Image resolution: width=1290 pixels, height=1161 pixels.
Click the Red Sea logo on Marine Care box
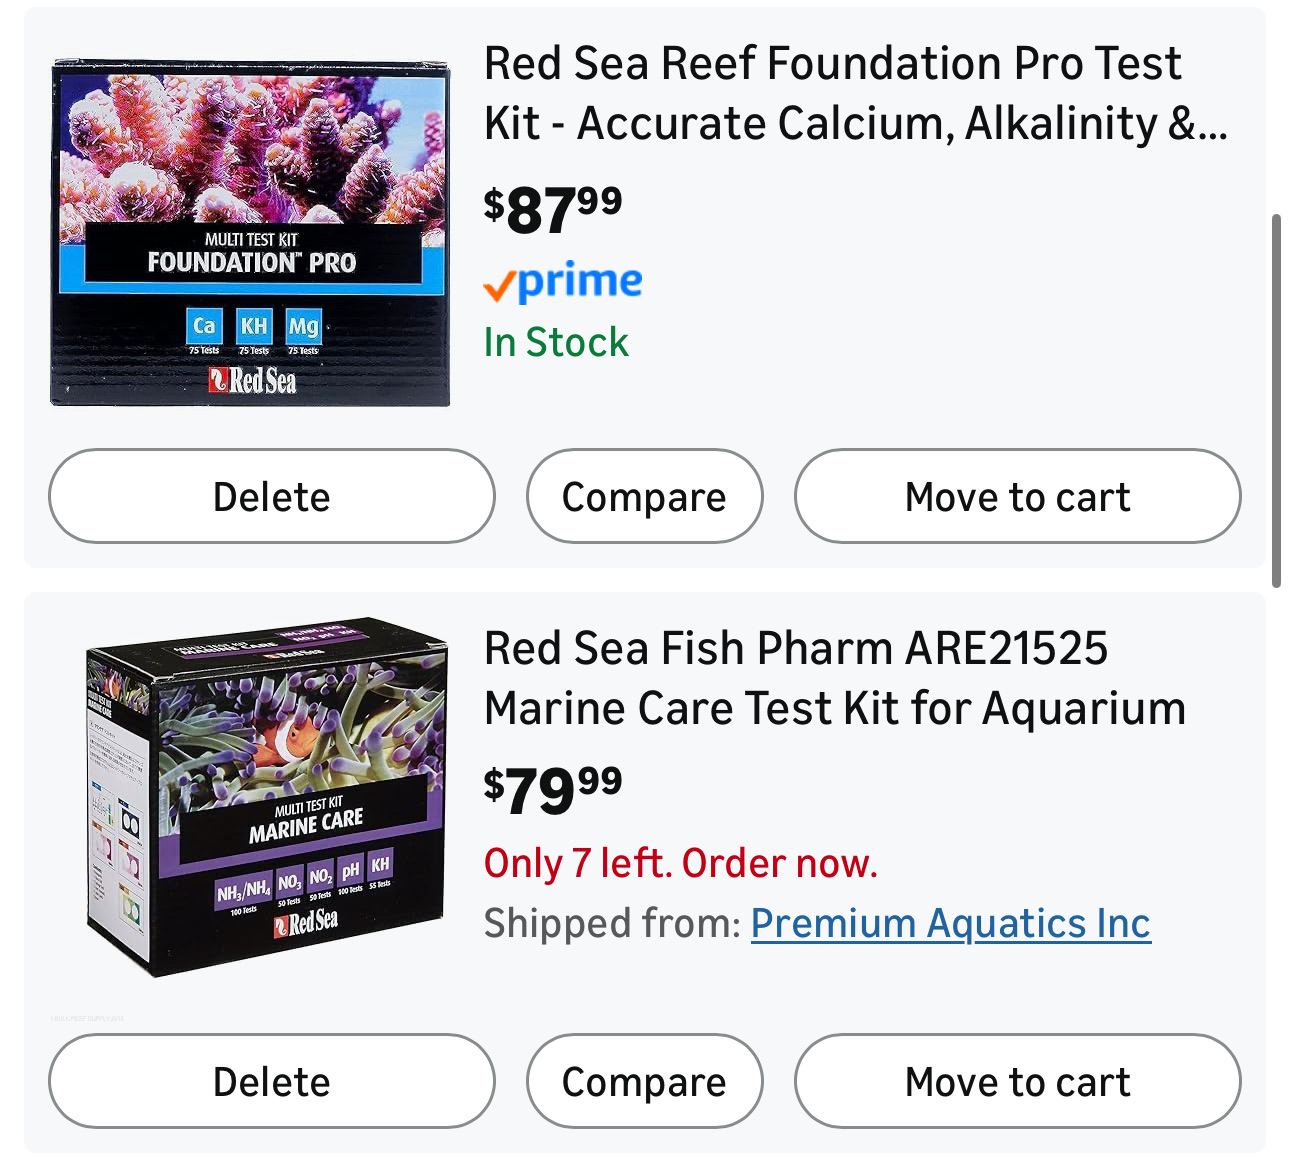[x=306, y=922]
